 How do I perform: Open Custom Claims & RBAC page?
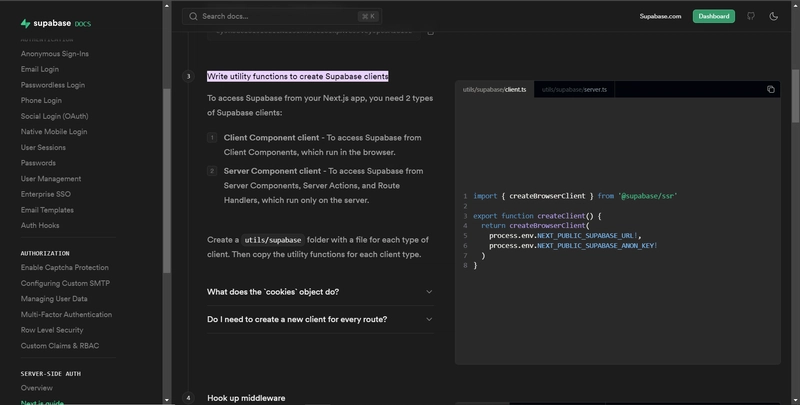[x=60, y=345]
